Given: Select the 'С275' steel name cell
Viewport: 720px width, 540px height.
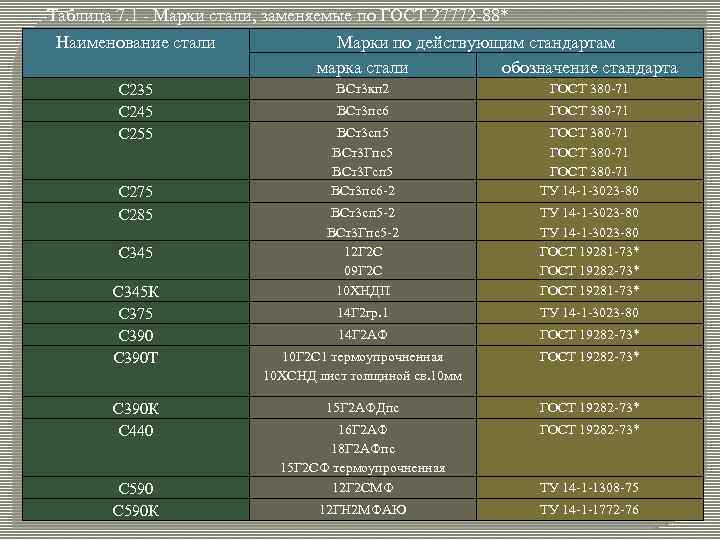Looking at the screenshot, I should click(x=135, y=191).
